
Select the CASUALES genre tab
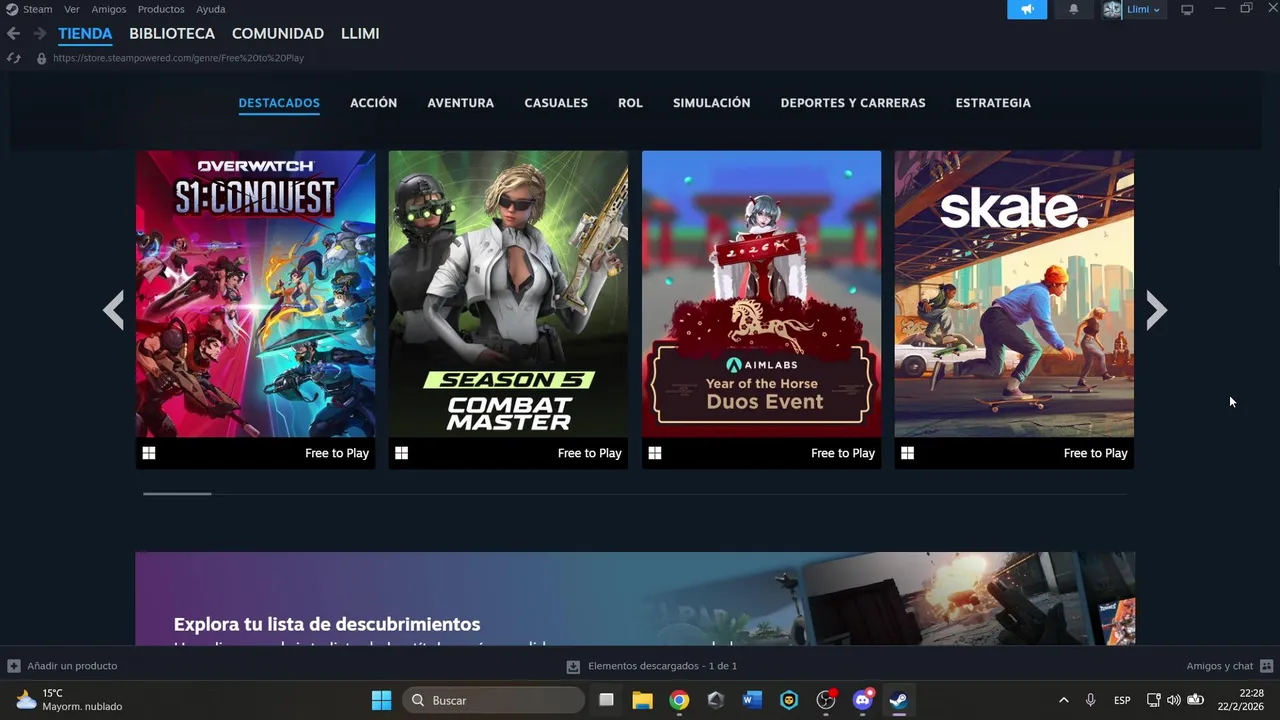point(556,103)
